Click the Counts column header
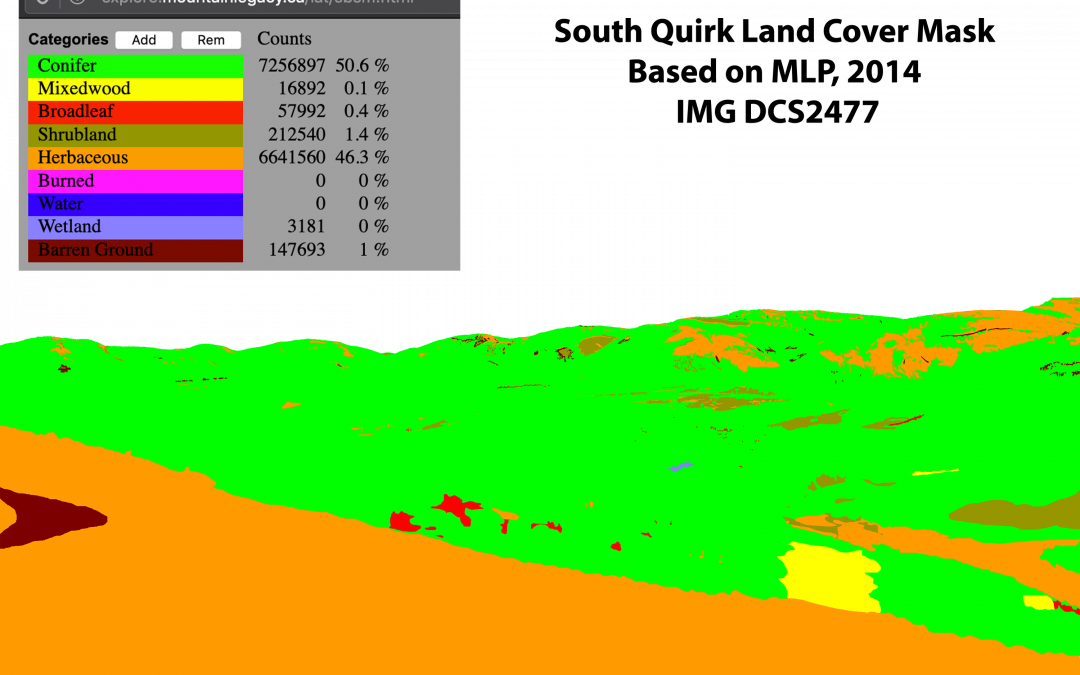The width and height of the screenshot is (1080, 675). pos(284,39)
